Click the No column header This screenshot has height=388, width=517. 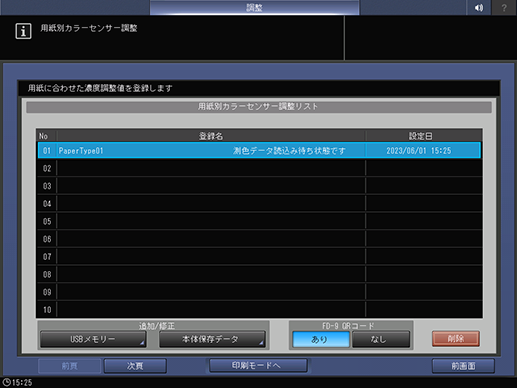coord(46,136)
